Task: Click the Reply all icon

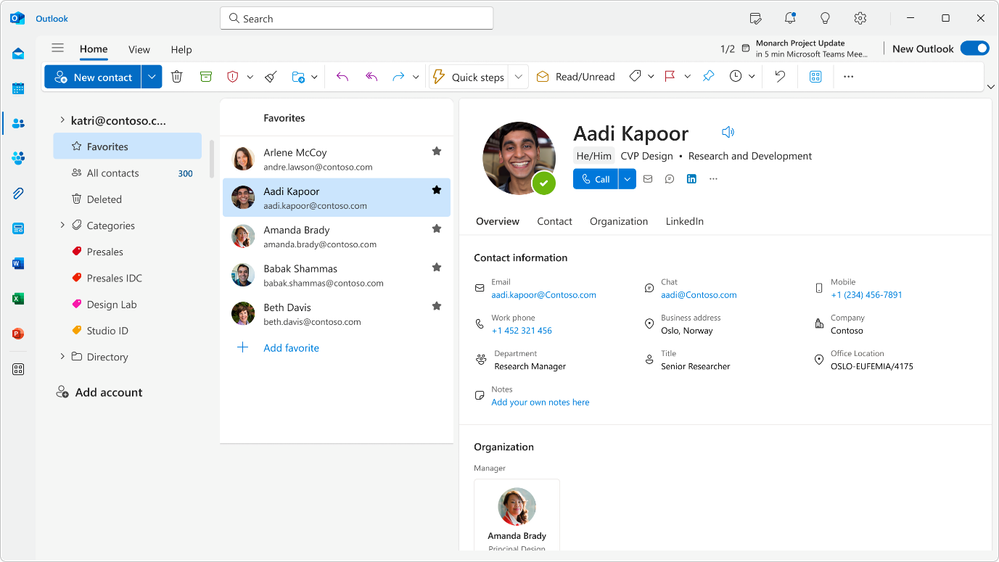Action: coord(371,76)
